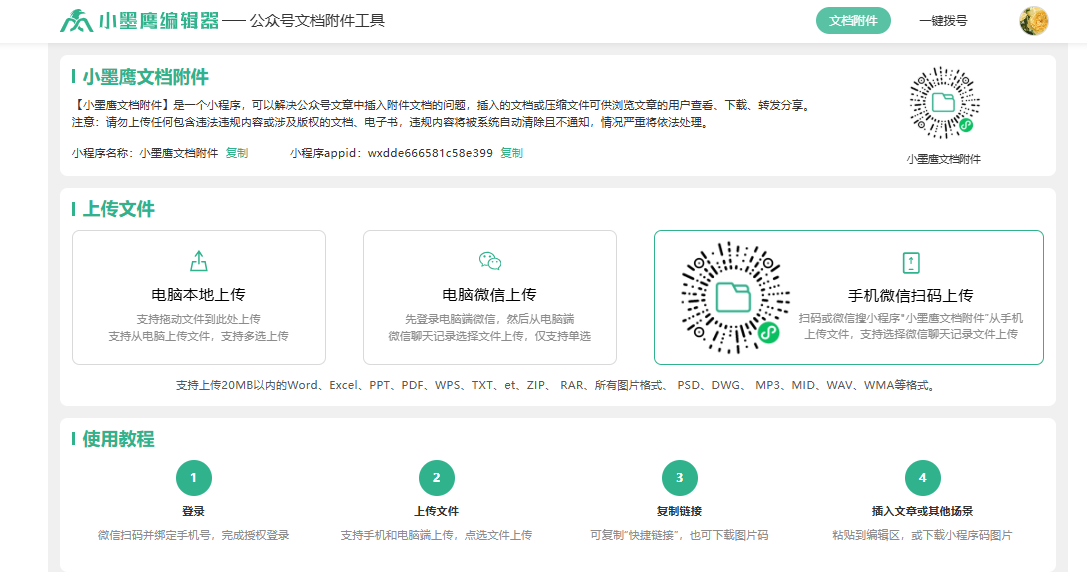The image size is (1087, 572).
Task: Click the text 可复制"快捷链接"，也可下载图片码
Action: click(x=679, y=535)
